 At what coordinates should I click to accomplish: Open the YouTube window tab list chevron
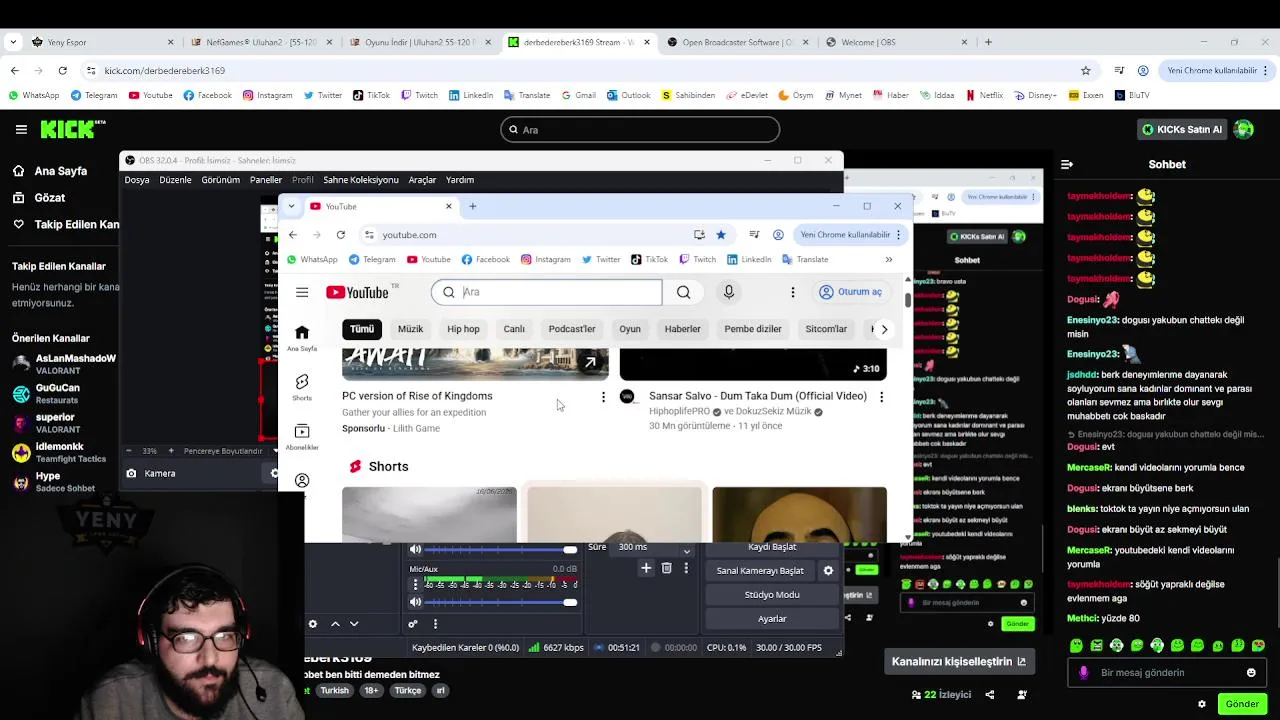pyautogui.click(x=291, y=206)
